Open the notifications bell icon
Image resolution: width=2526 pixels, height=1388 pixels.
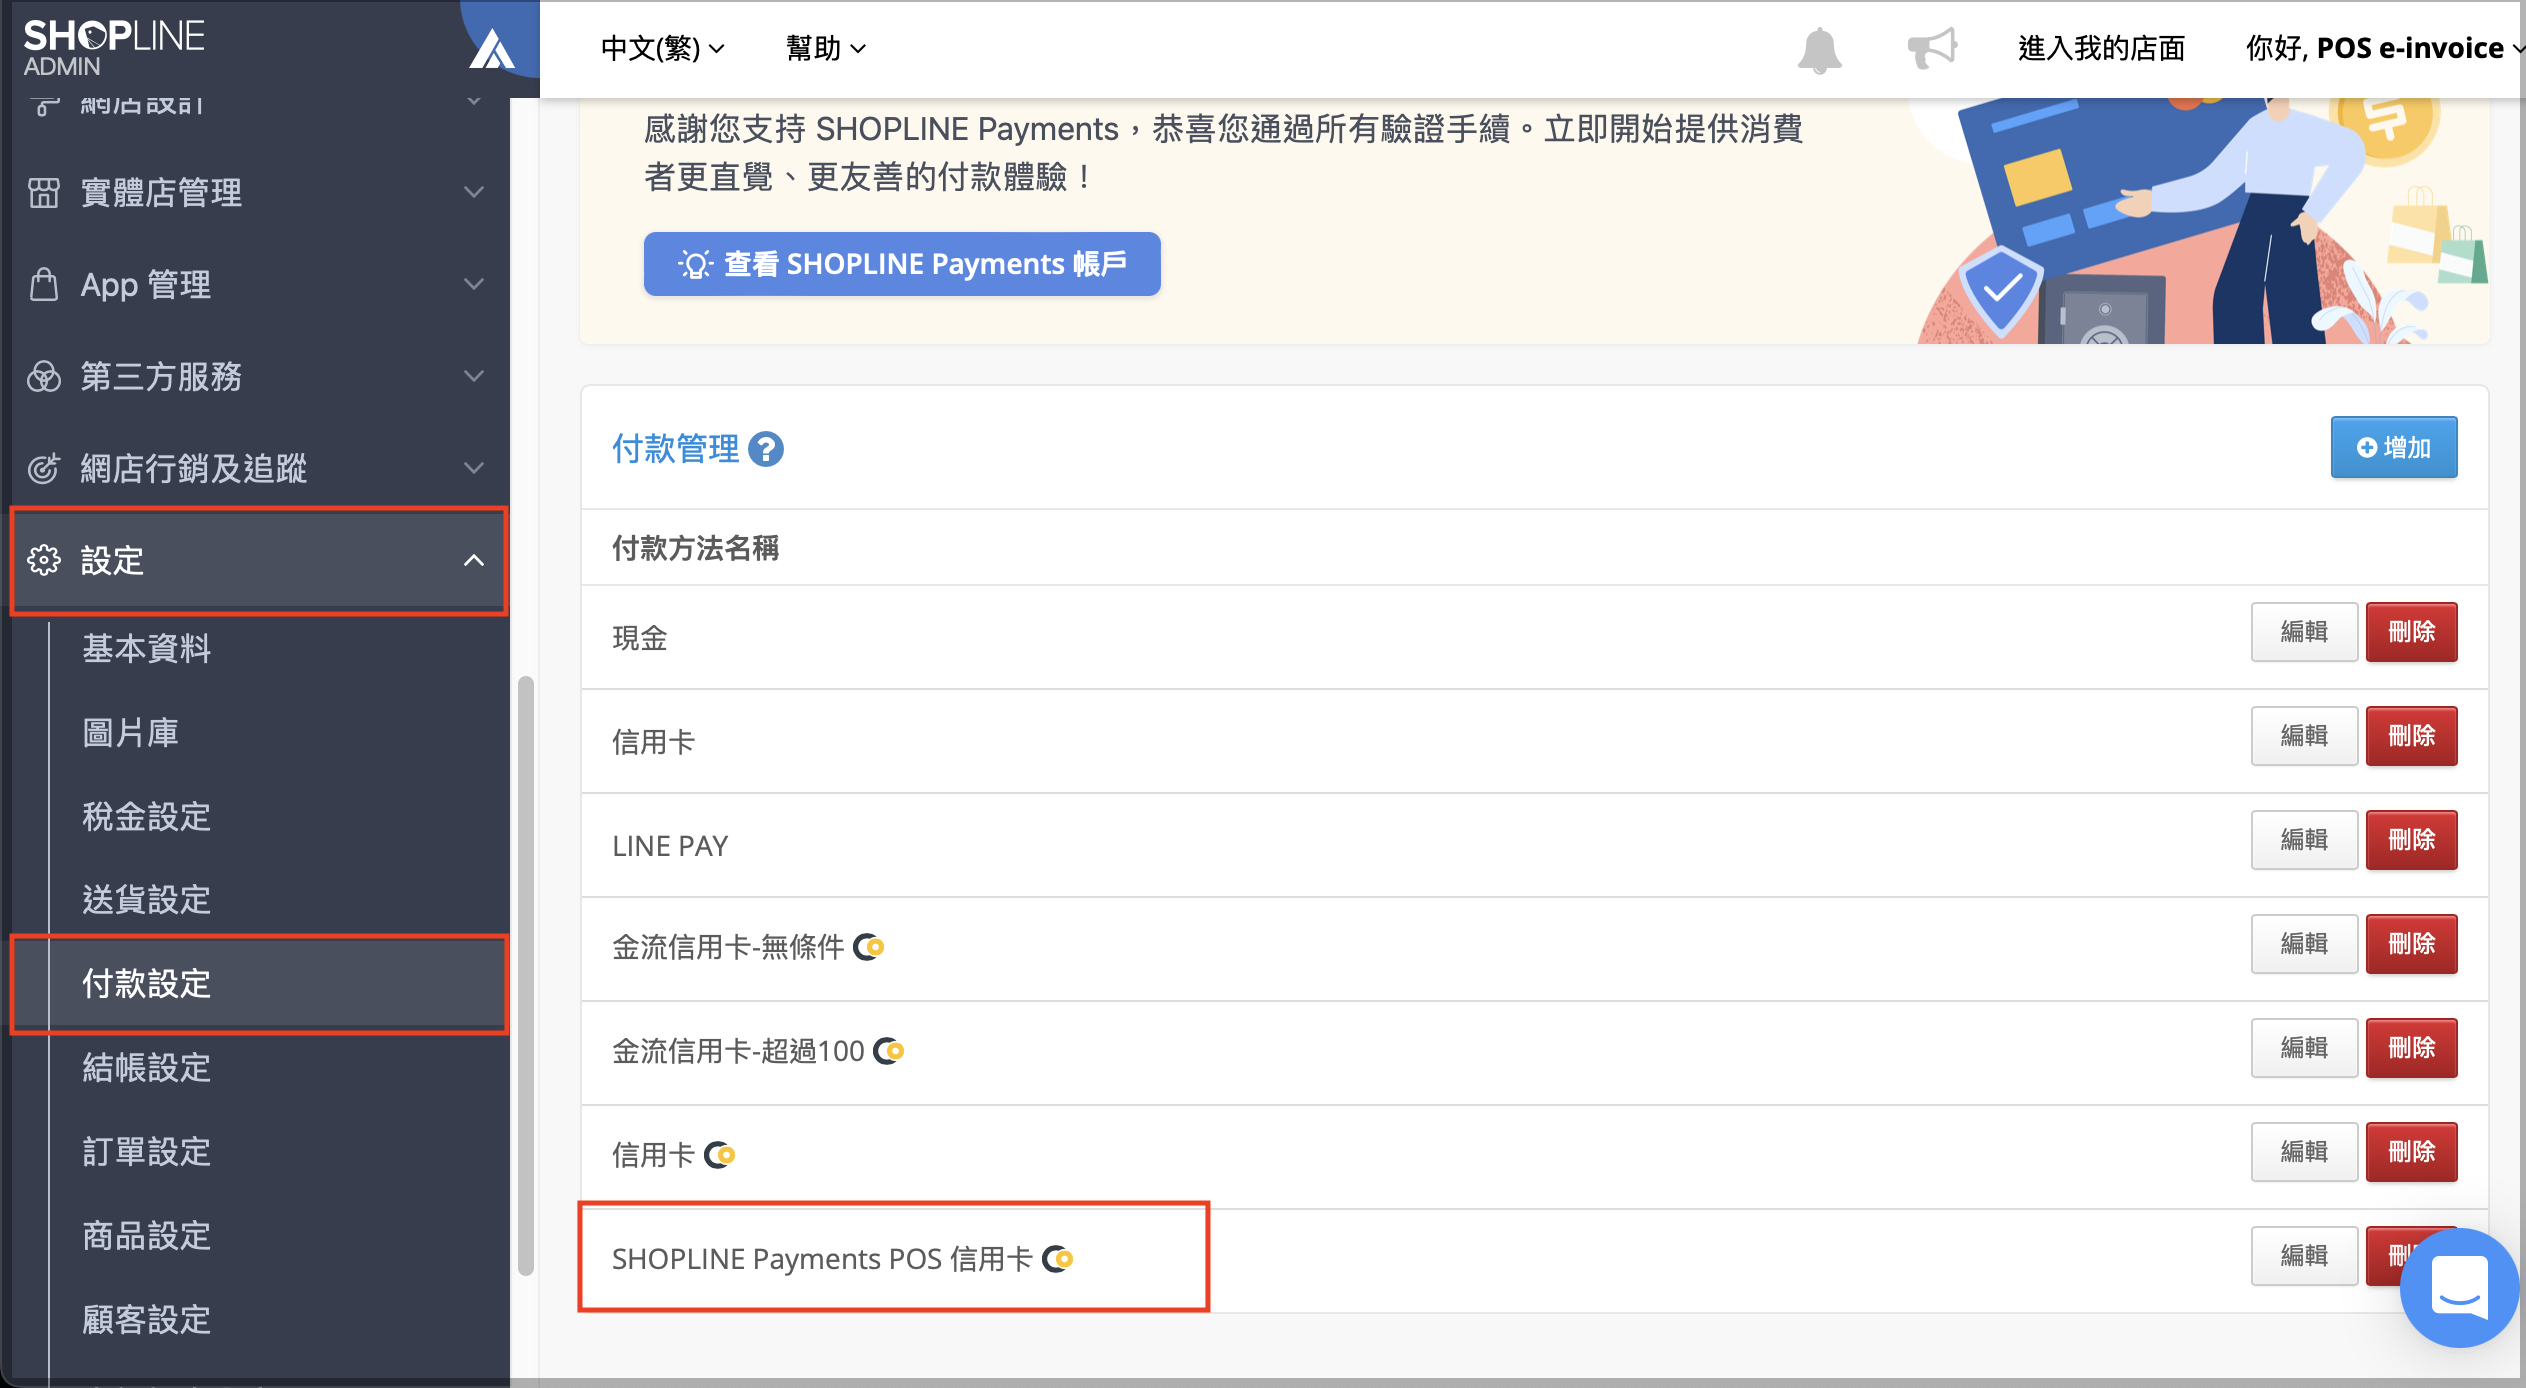1819,49
